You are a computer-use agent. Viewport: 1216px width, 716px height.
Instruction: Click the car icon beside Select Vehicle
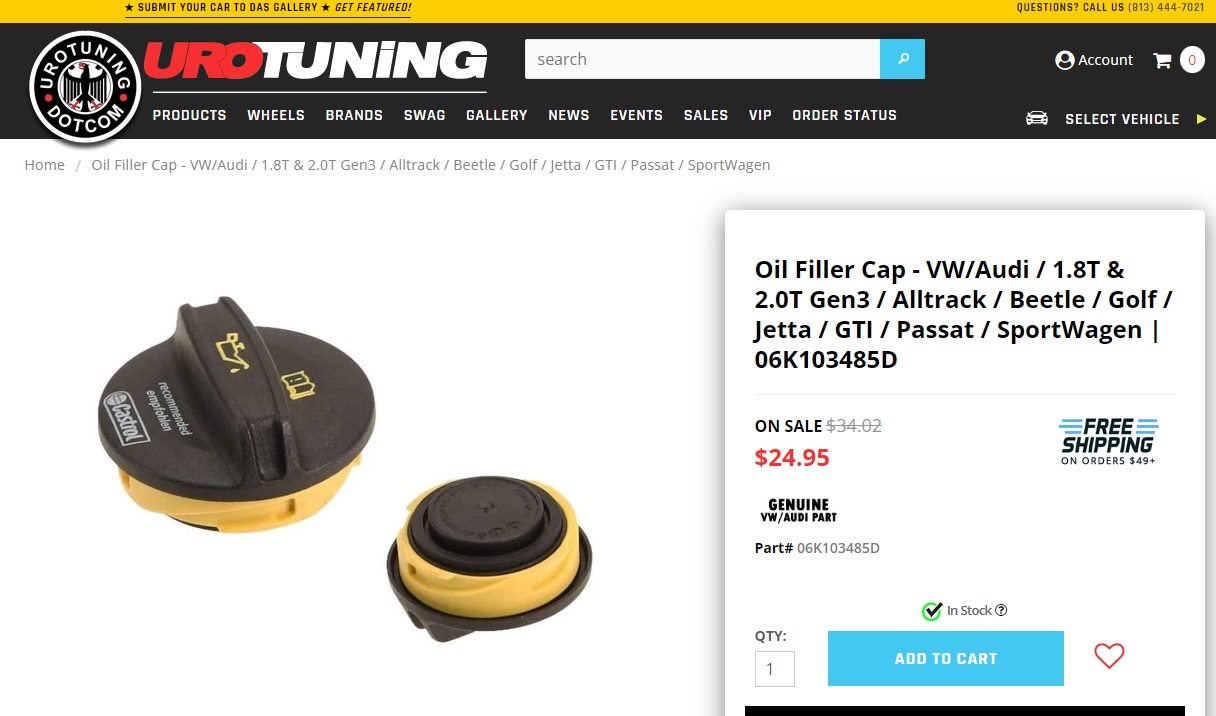coord(1037,118)
